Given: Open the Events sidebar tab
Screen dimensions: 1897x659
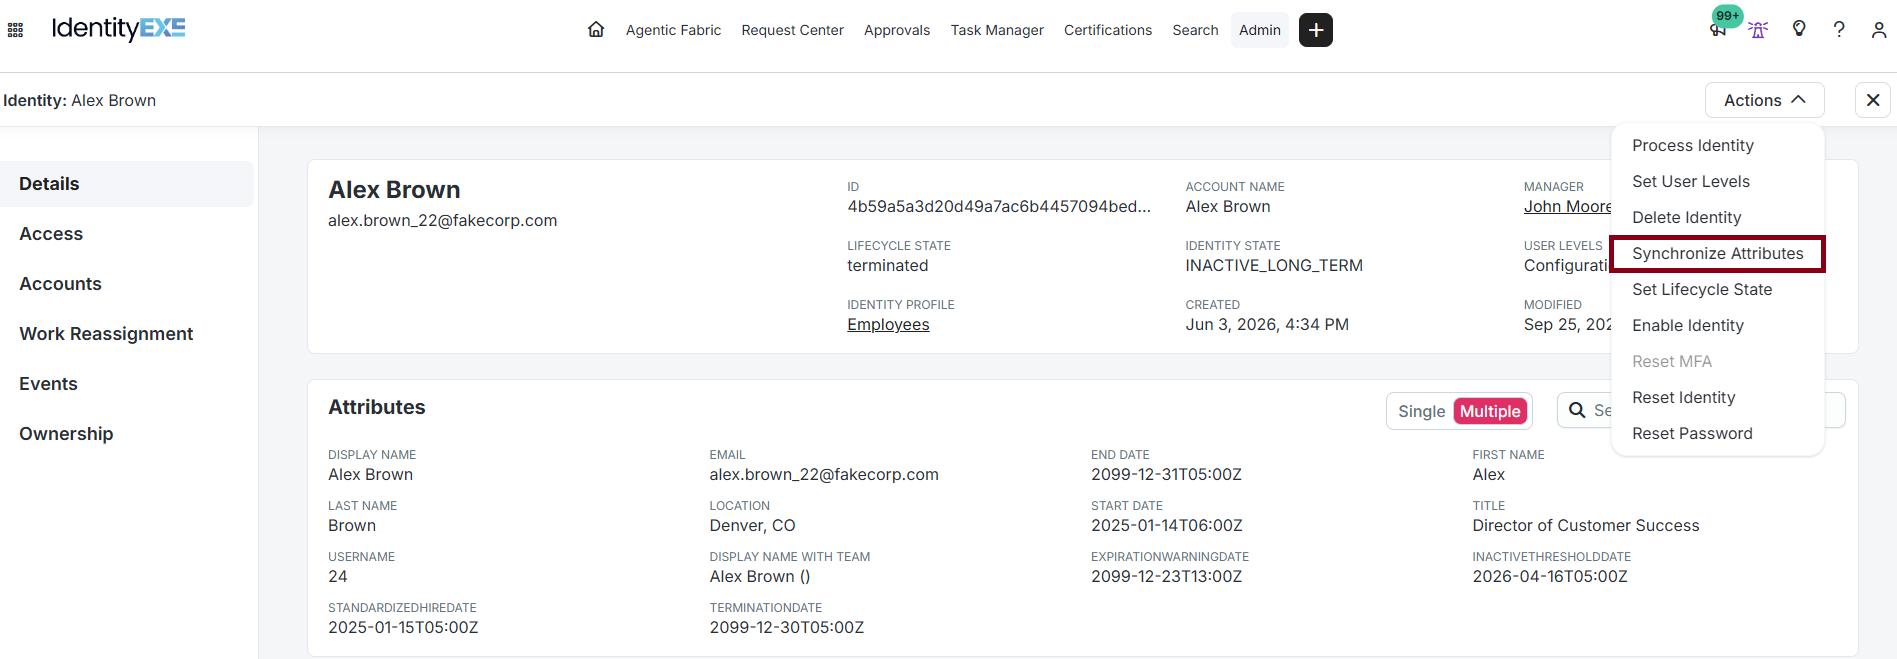Looking at the screenshot, I should [127, 384].
